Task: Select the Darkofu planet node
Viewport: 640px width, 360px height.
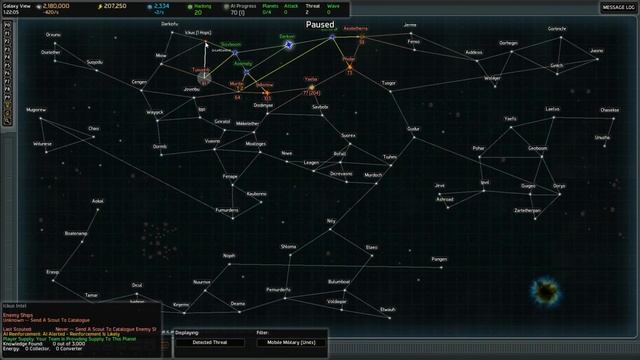Action: (172, 32)
